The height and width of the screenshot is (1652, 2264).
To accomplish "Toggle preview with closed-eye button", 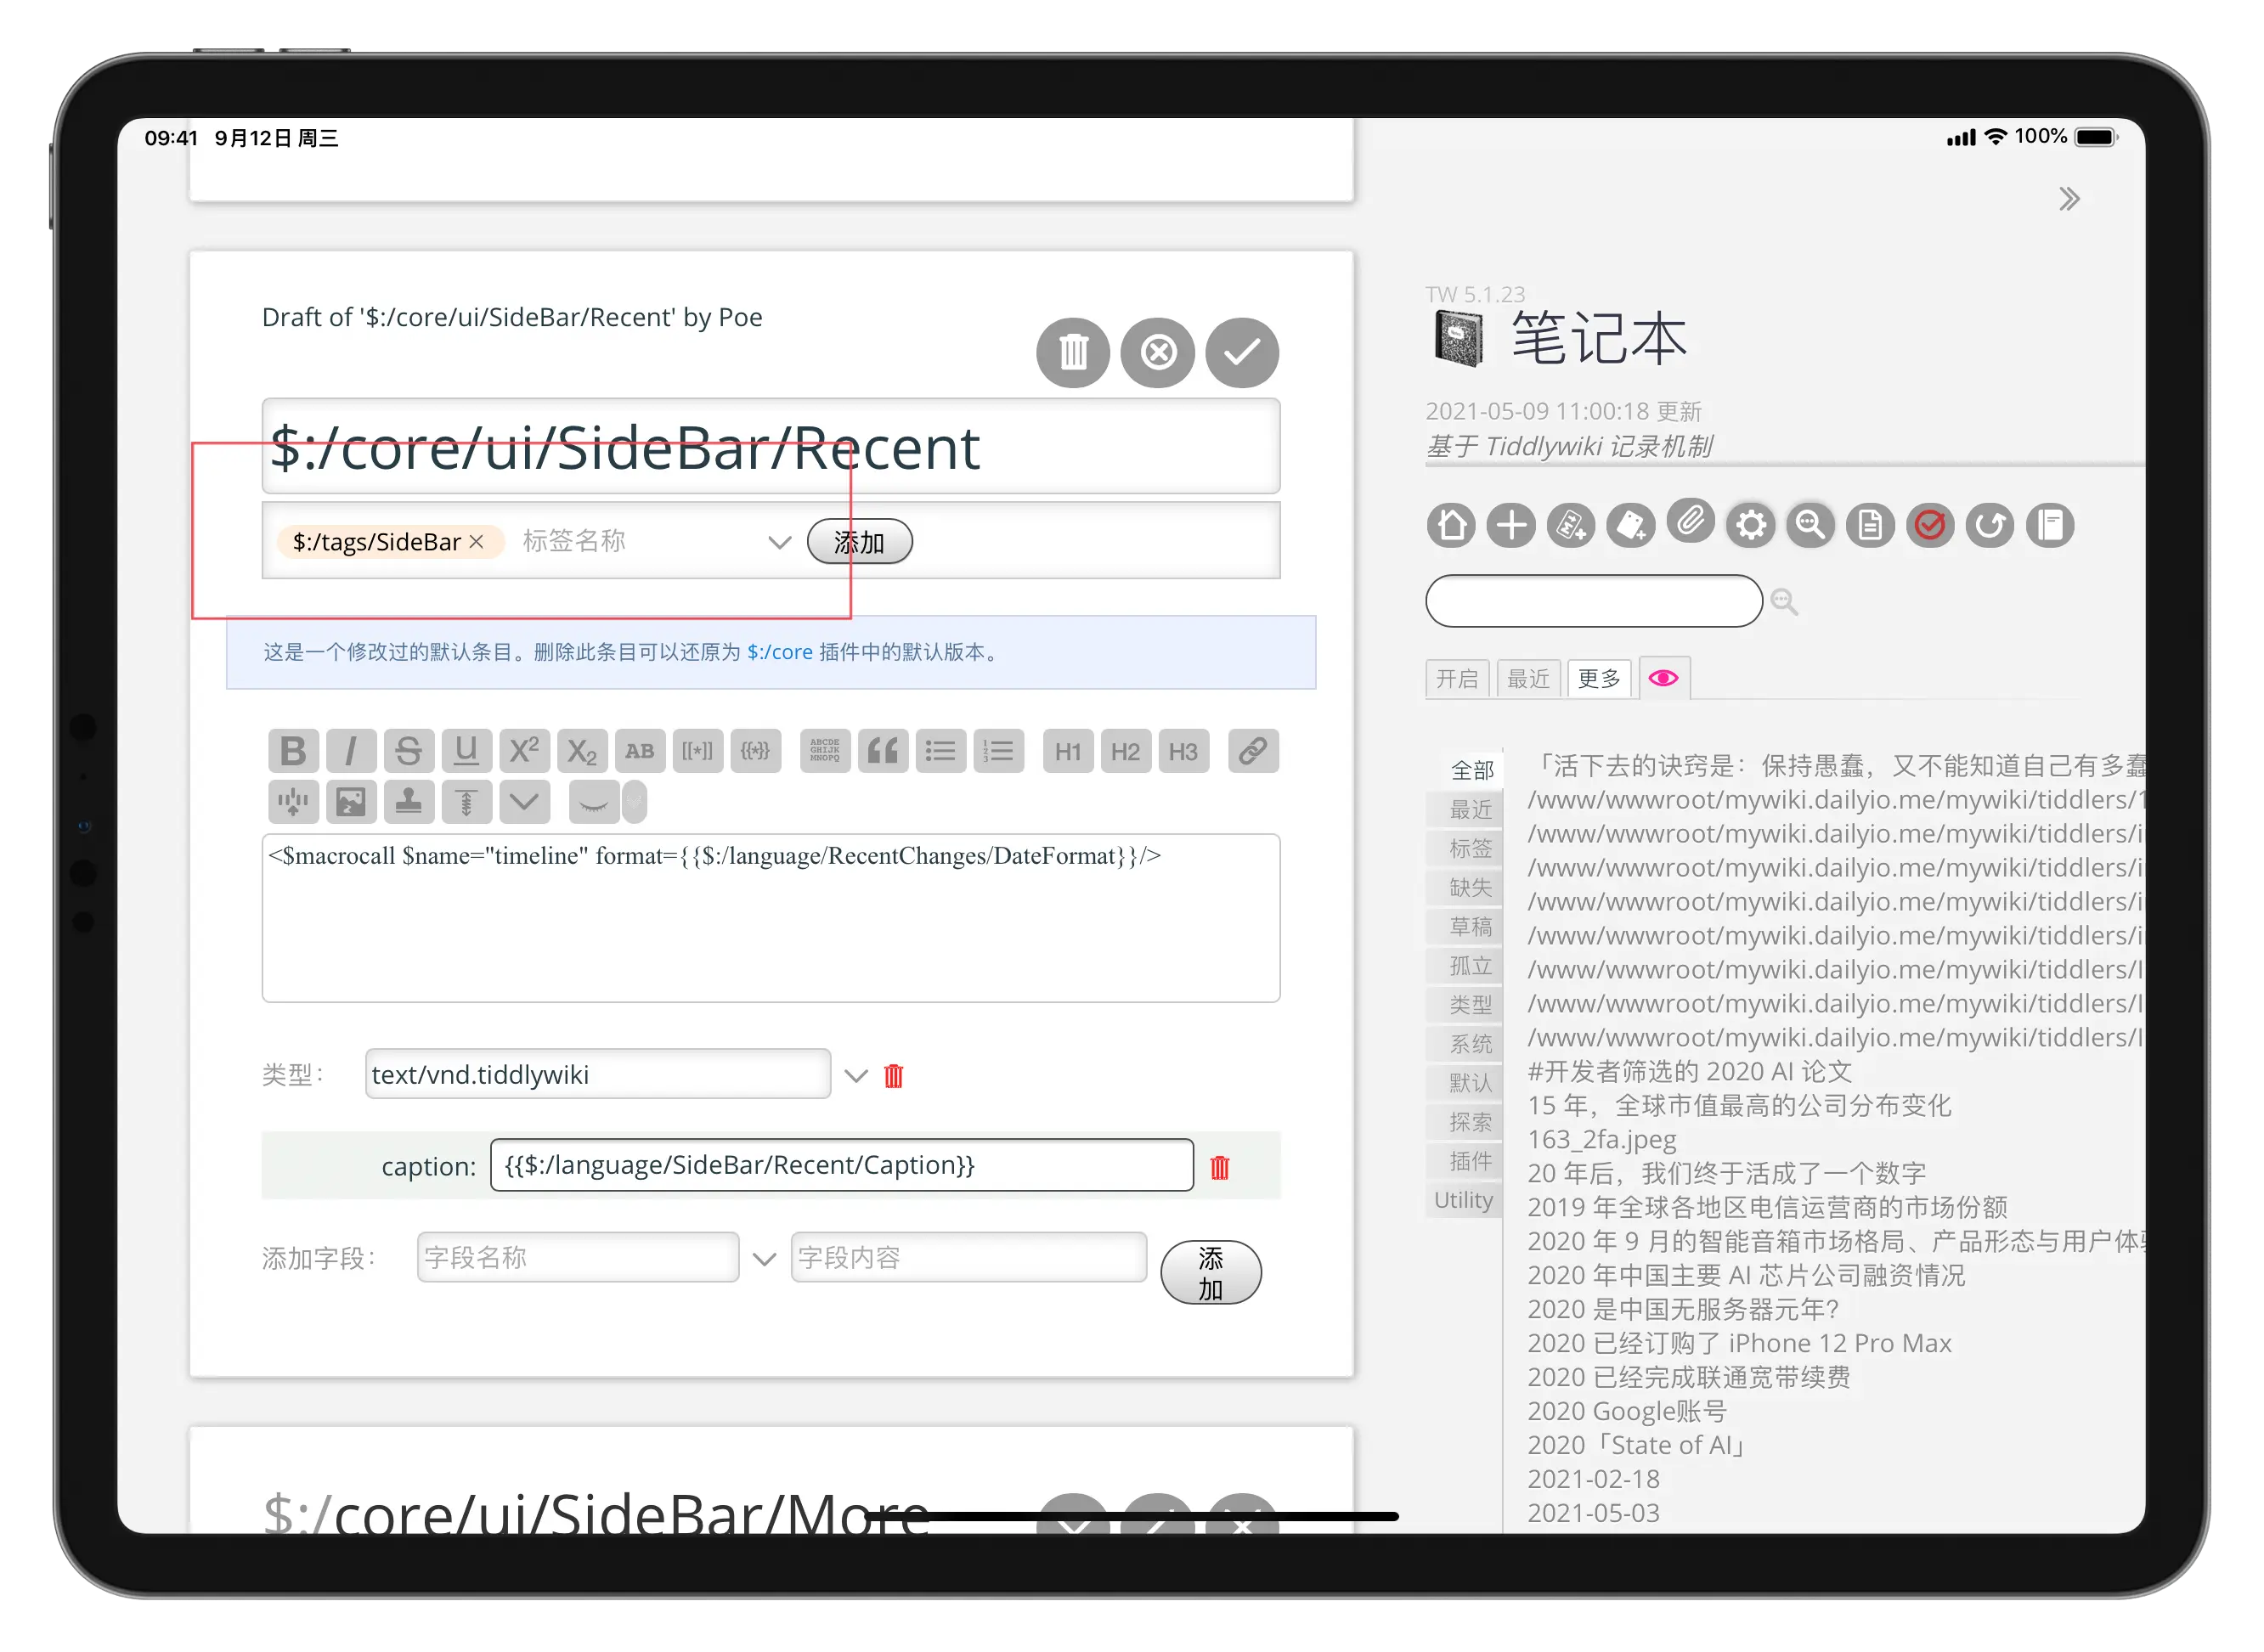I will point(594,802).
